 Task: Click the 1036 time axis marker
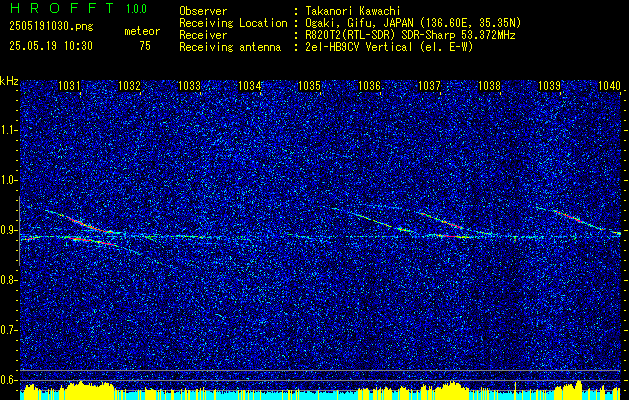(369, 86)
